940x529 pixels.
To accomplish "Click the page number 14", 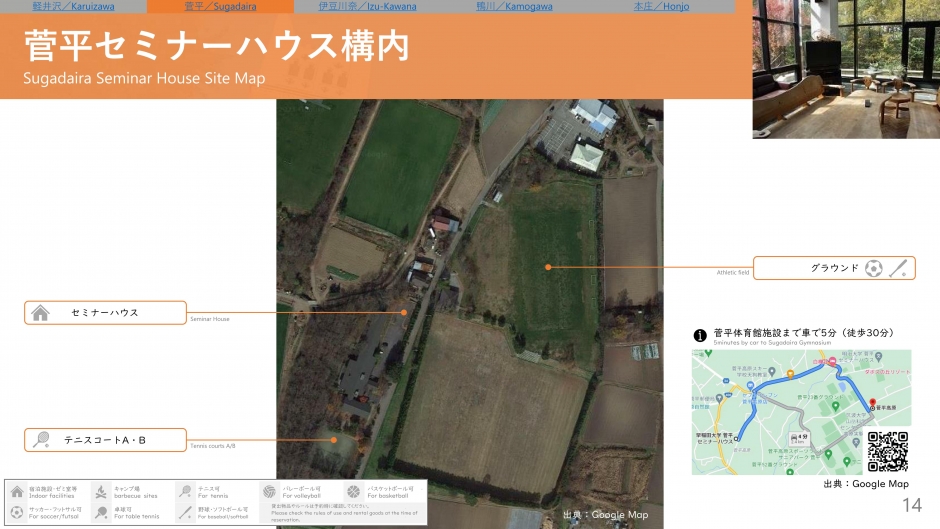I will [912, 505].
